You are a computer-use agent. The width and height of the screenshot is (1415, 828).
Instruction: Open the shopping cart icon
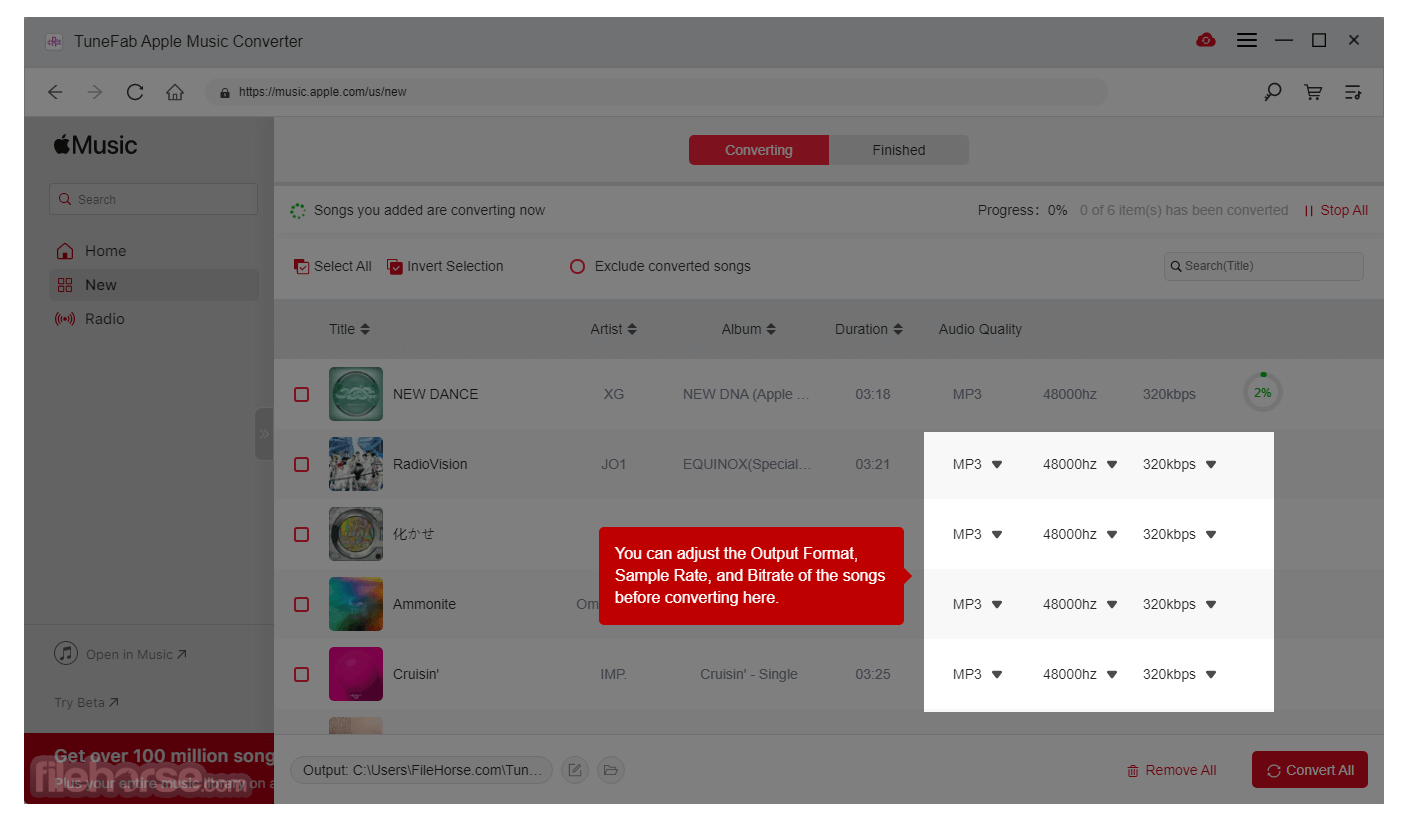pyautogui.click(x=1313, y=92)
